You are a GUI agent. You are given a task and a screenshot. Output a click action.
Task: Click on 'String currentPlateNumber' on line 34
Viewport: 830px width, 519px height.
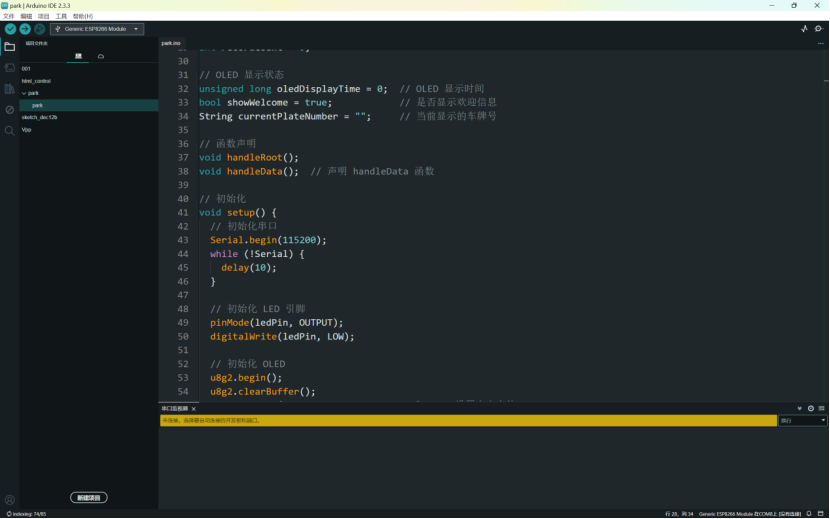pos(268,116)
